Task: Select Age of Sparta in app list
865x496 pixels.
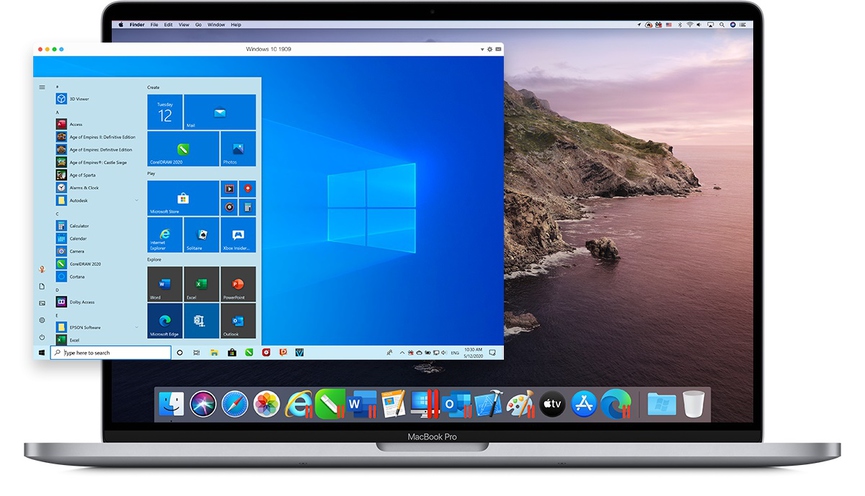Action: (x=83, y=174)
